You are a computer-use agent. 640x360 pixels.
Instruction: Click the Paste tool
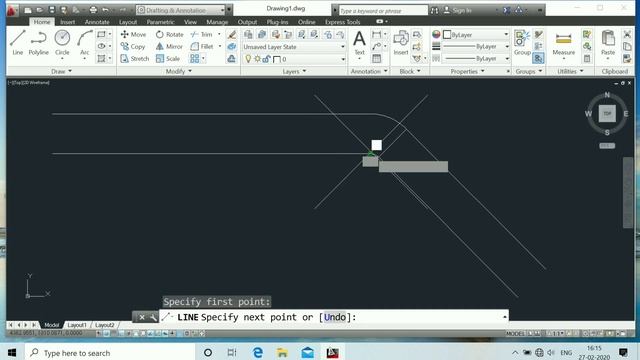608,43
